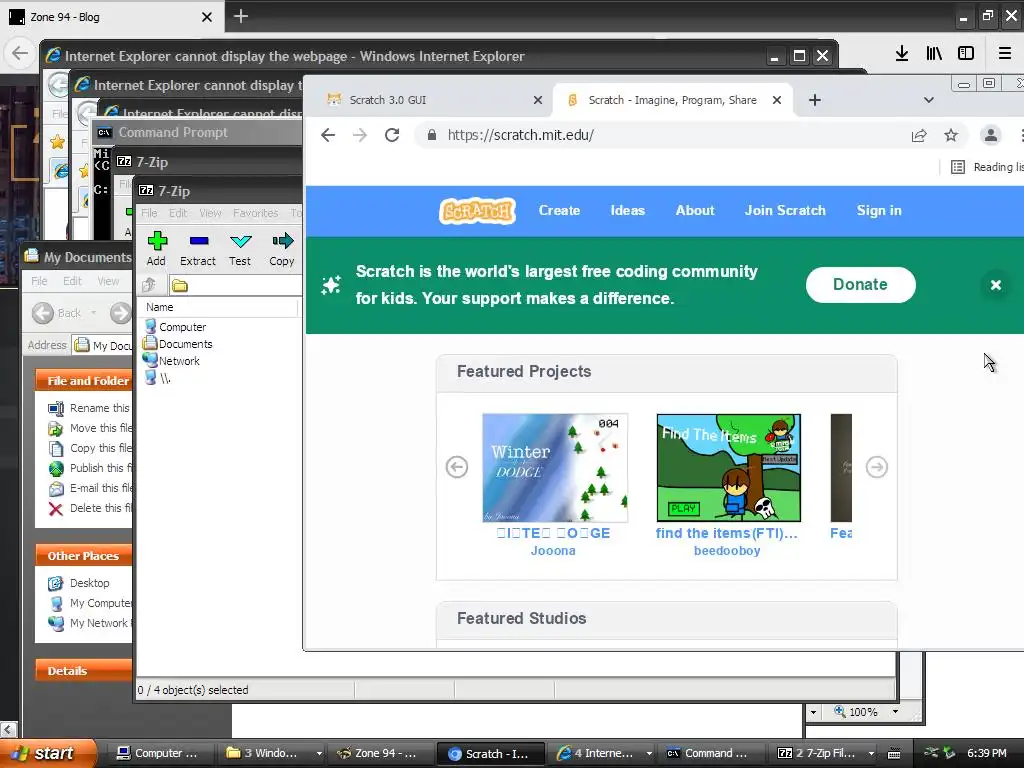
Task: Open Desktop under Other Places
Action: coord(79,583)
